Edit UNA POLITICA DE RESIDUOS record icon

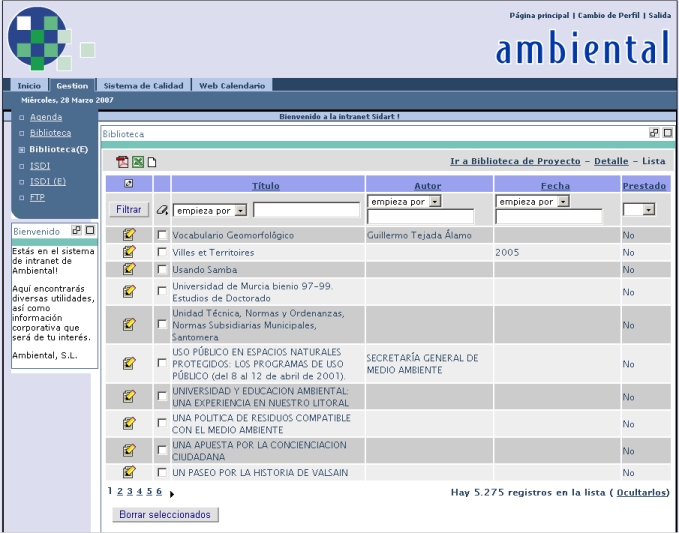point(129,423)
